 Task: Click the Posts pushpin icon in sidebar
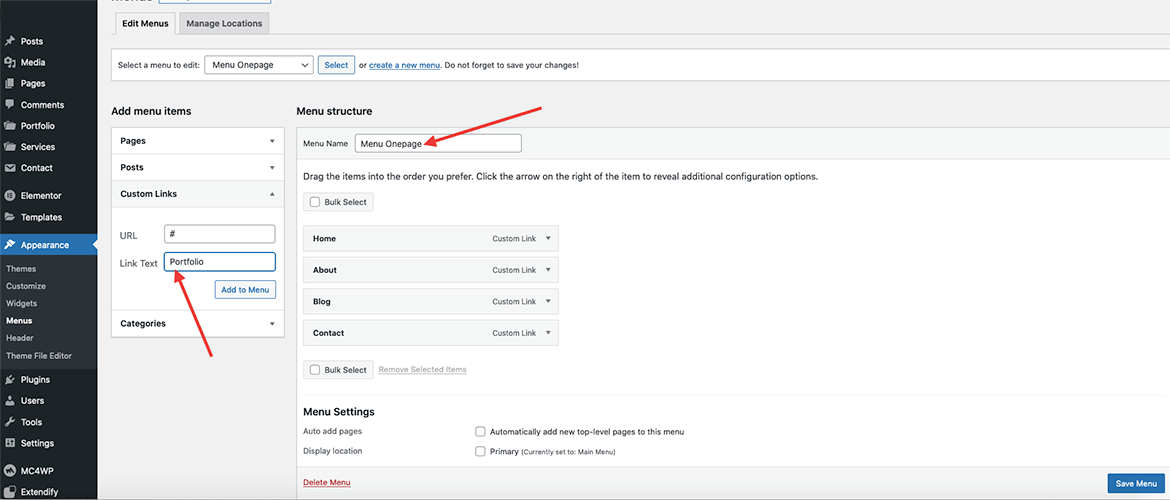(x=10, y=41)
